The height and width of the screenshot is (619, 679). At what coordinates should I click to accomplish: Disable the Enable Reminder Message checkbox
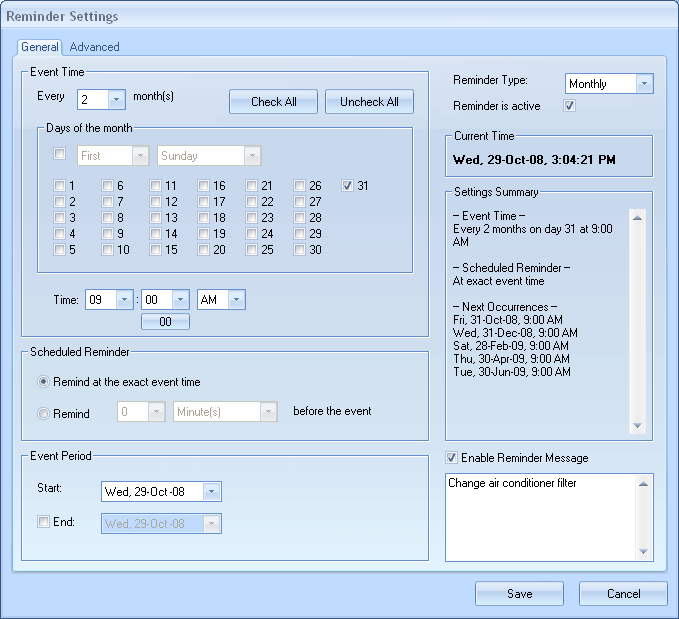tap(453, 458)
